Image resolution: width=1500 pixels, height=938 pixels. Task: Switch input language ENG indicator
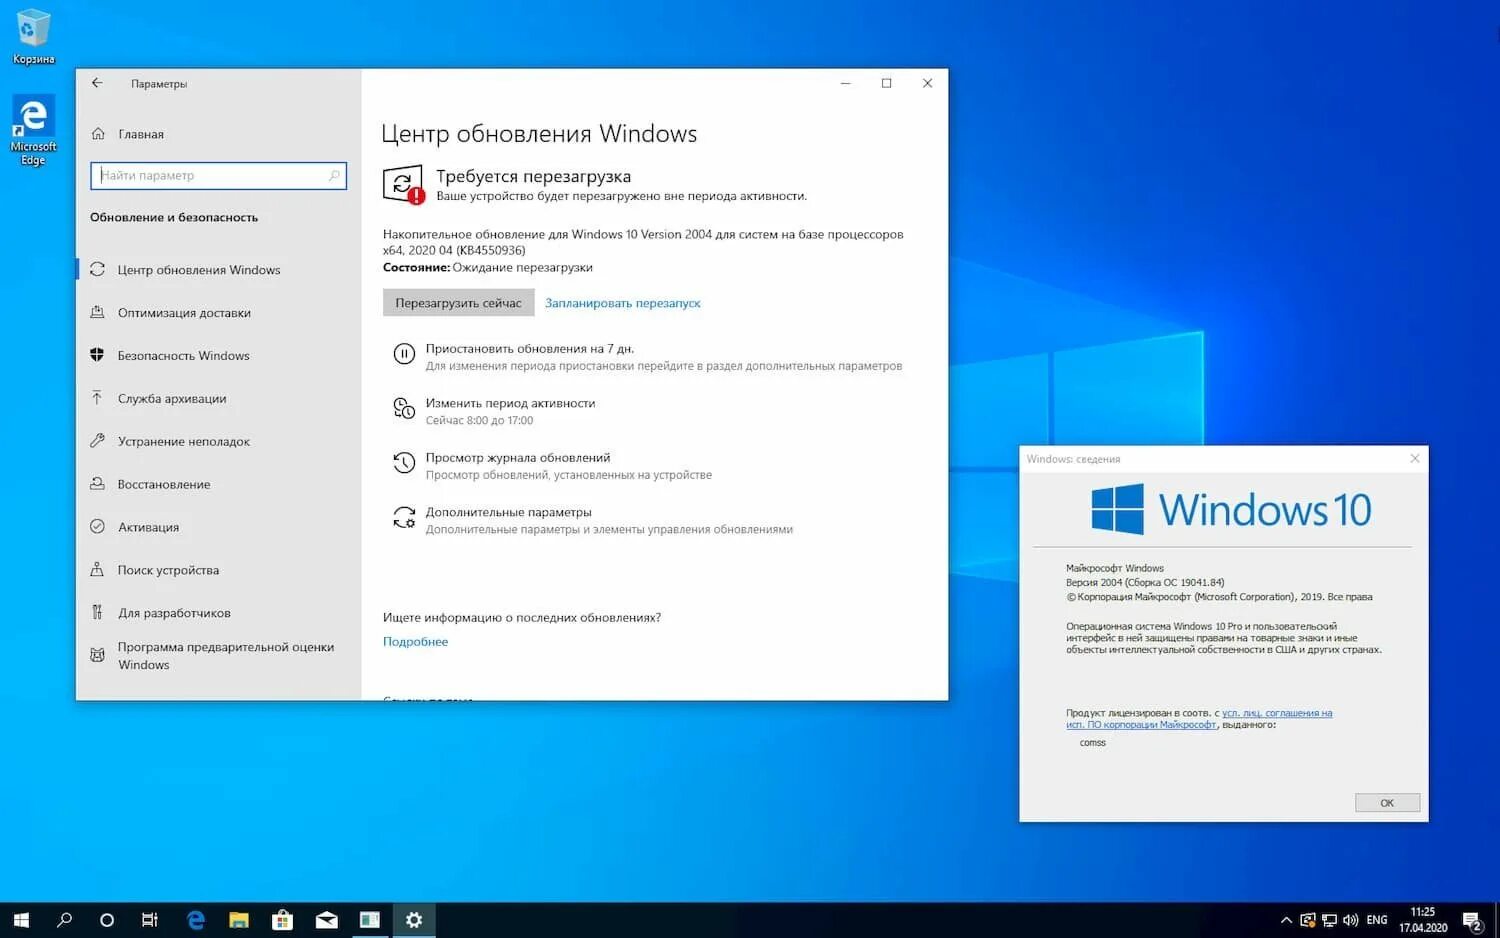click(1377, 920)
